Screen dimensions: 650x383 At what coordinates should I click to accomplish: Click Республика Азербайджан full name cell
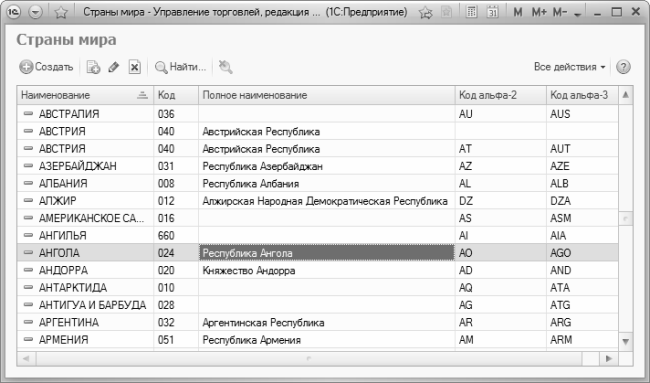pyautogui.click(x=327, y=166)
